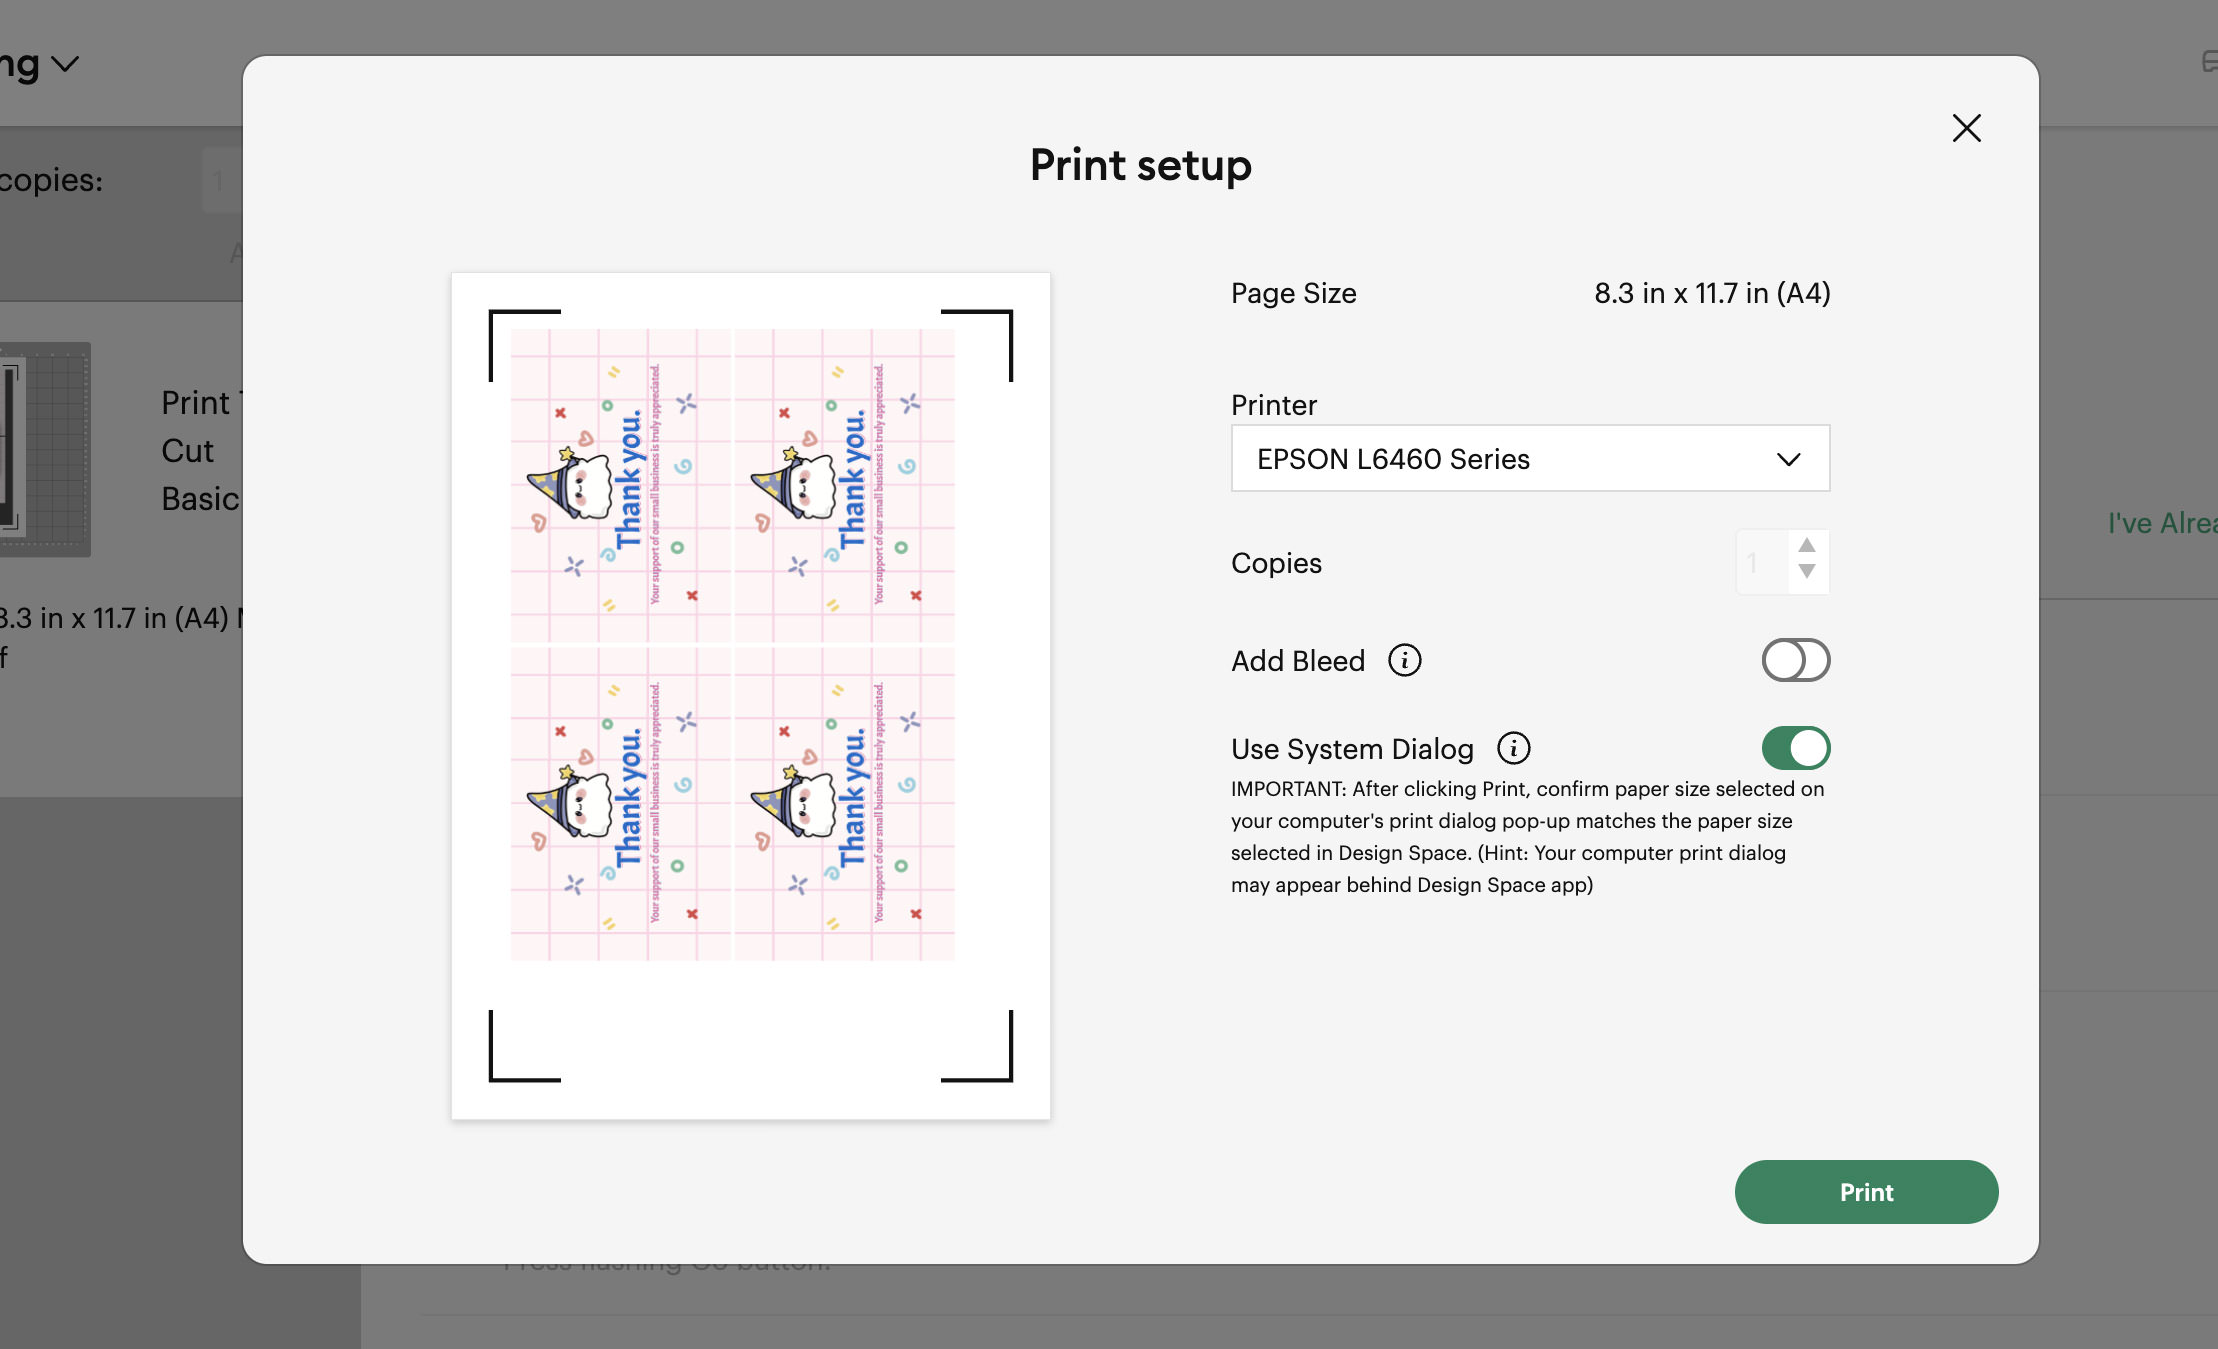Click the mat thumbnail in background panel

coord(45,449)
